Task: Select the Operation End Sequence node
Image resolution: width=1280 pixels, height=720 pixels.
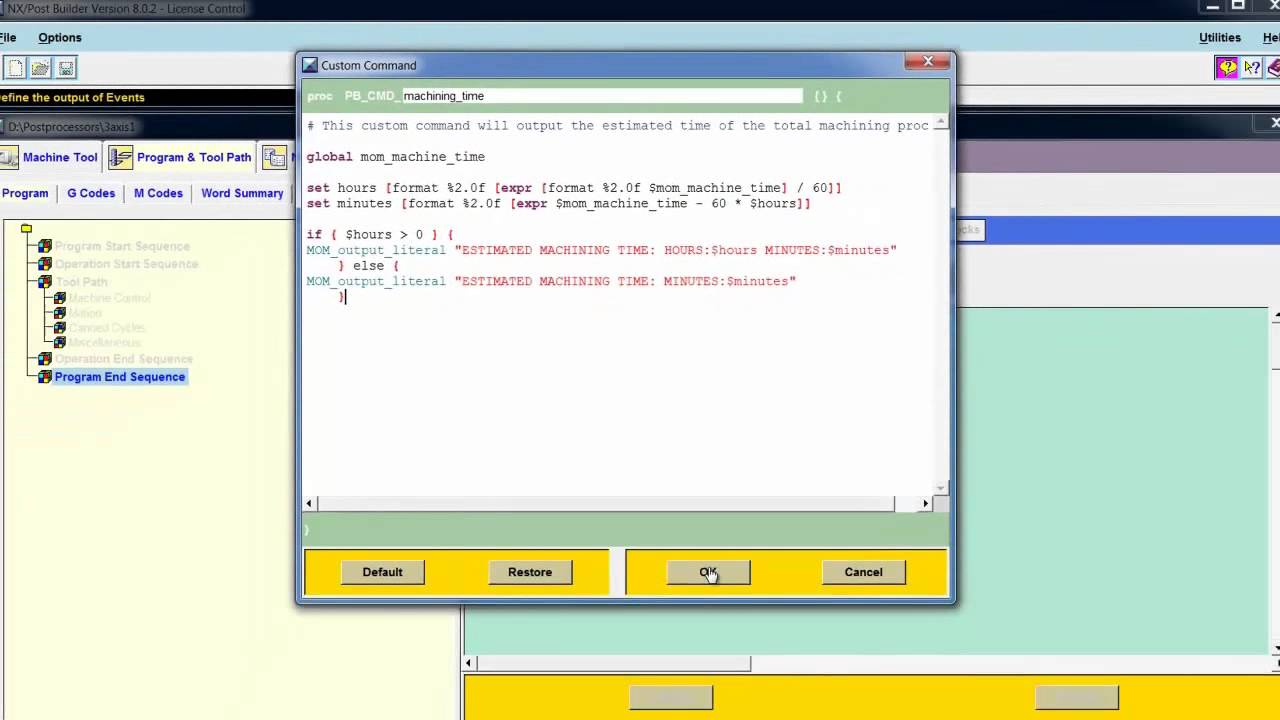Action: coord(123,359)
